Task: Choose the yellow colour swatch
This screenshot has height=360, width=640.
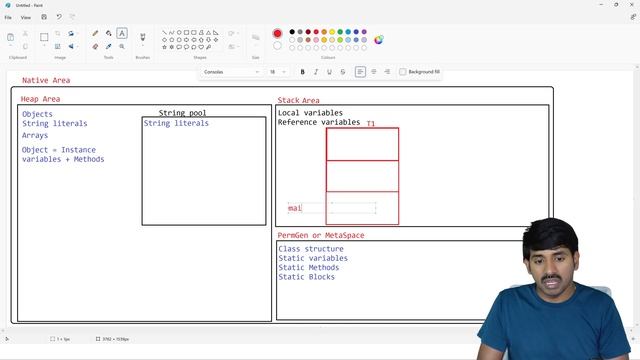Action: 332,32
